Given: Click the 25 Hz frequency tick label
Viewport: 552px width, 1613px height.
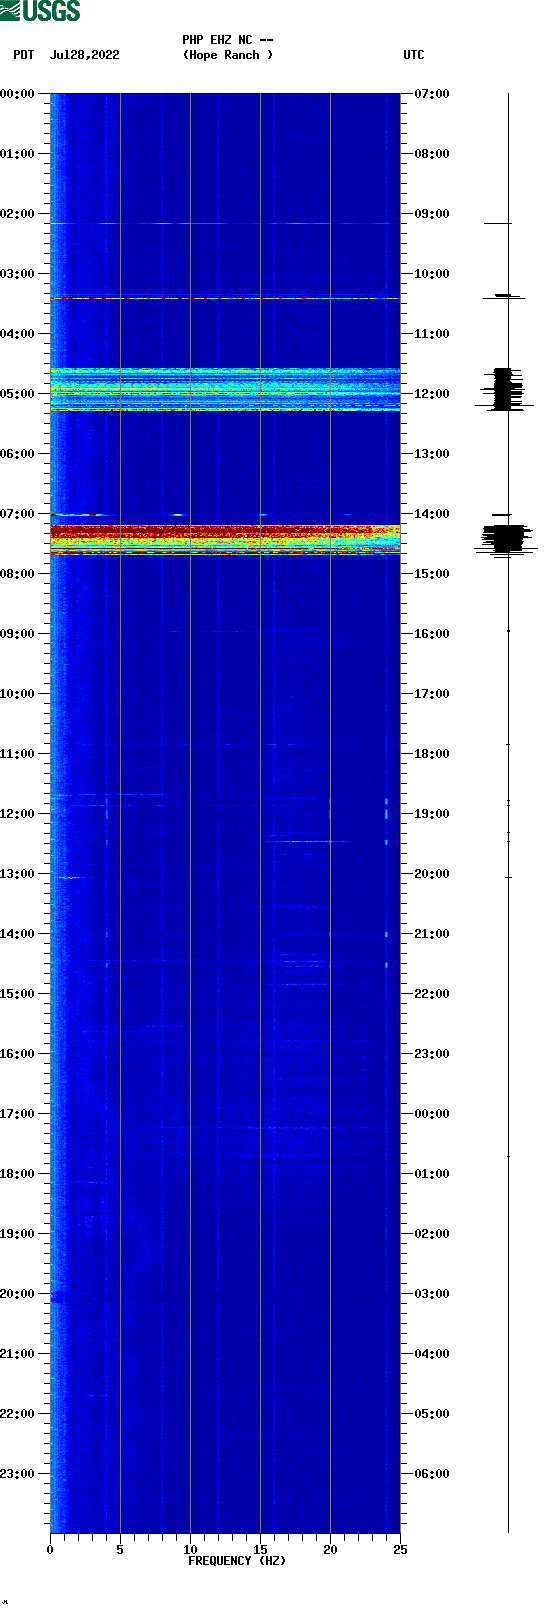Looking at the screenshot, I should (x=400, y=1550).
